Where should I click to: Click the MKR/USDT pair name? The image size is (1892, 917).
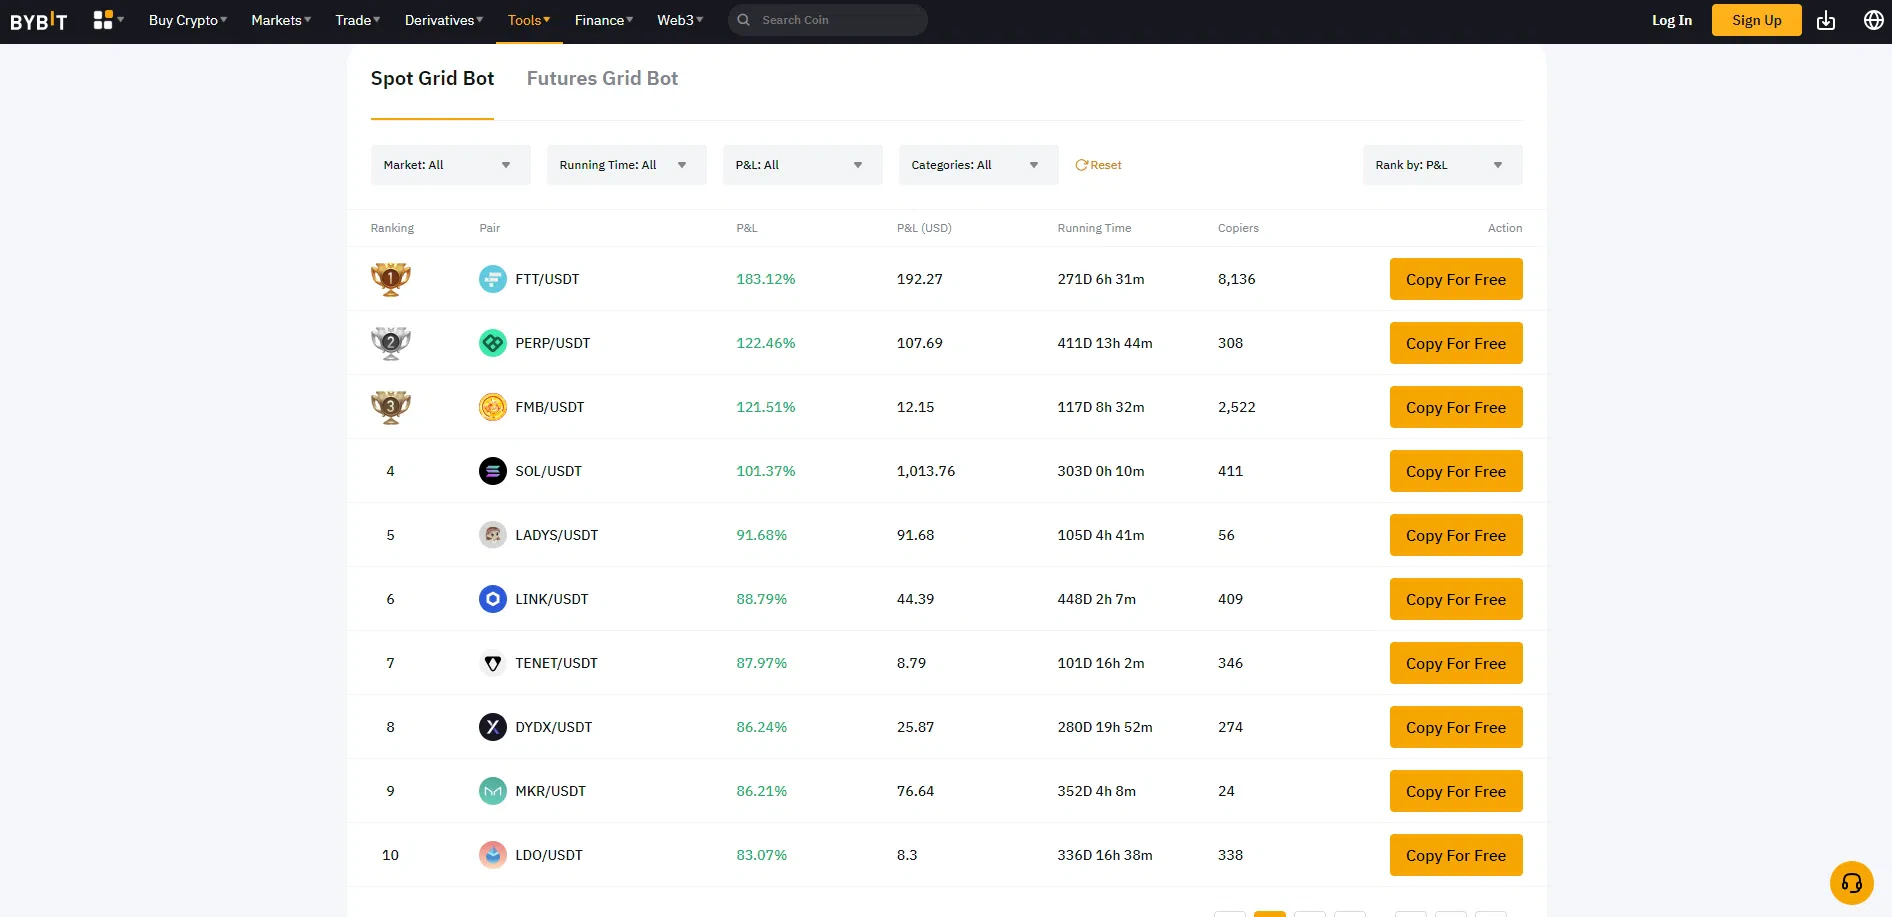pyautogui.click(x=550, y=791)
